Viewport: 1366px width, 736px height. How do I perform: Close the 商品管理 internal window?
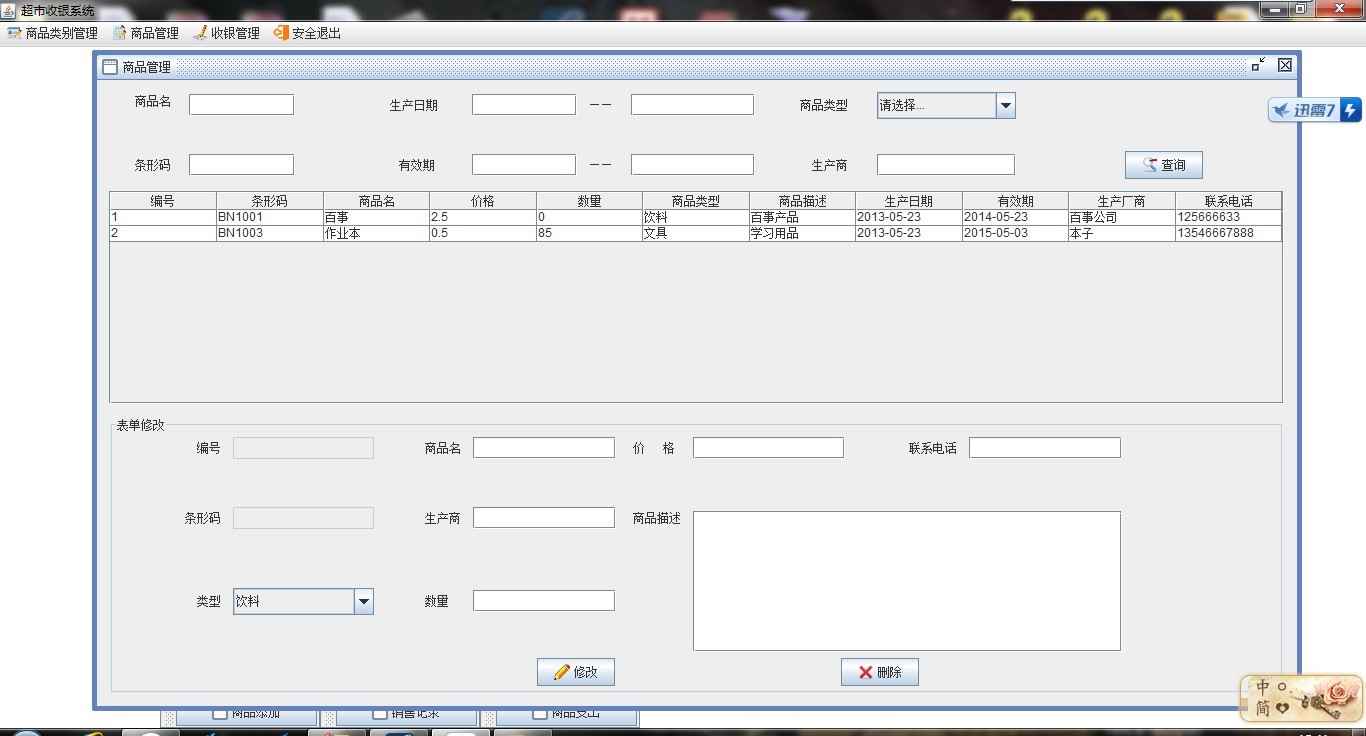pos(1285,65)
